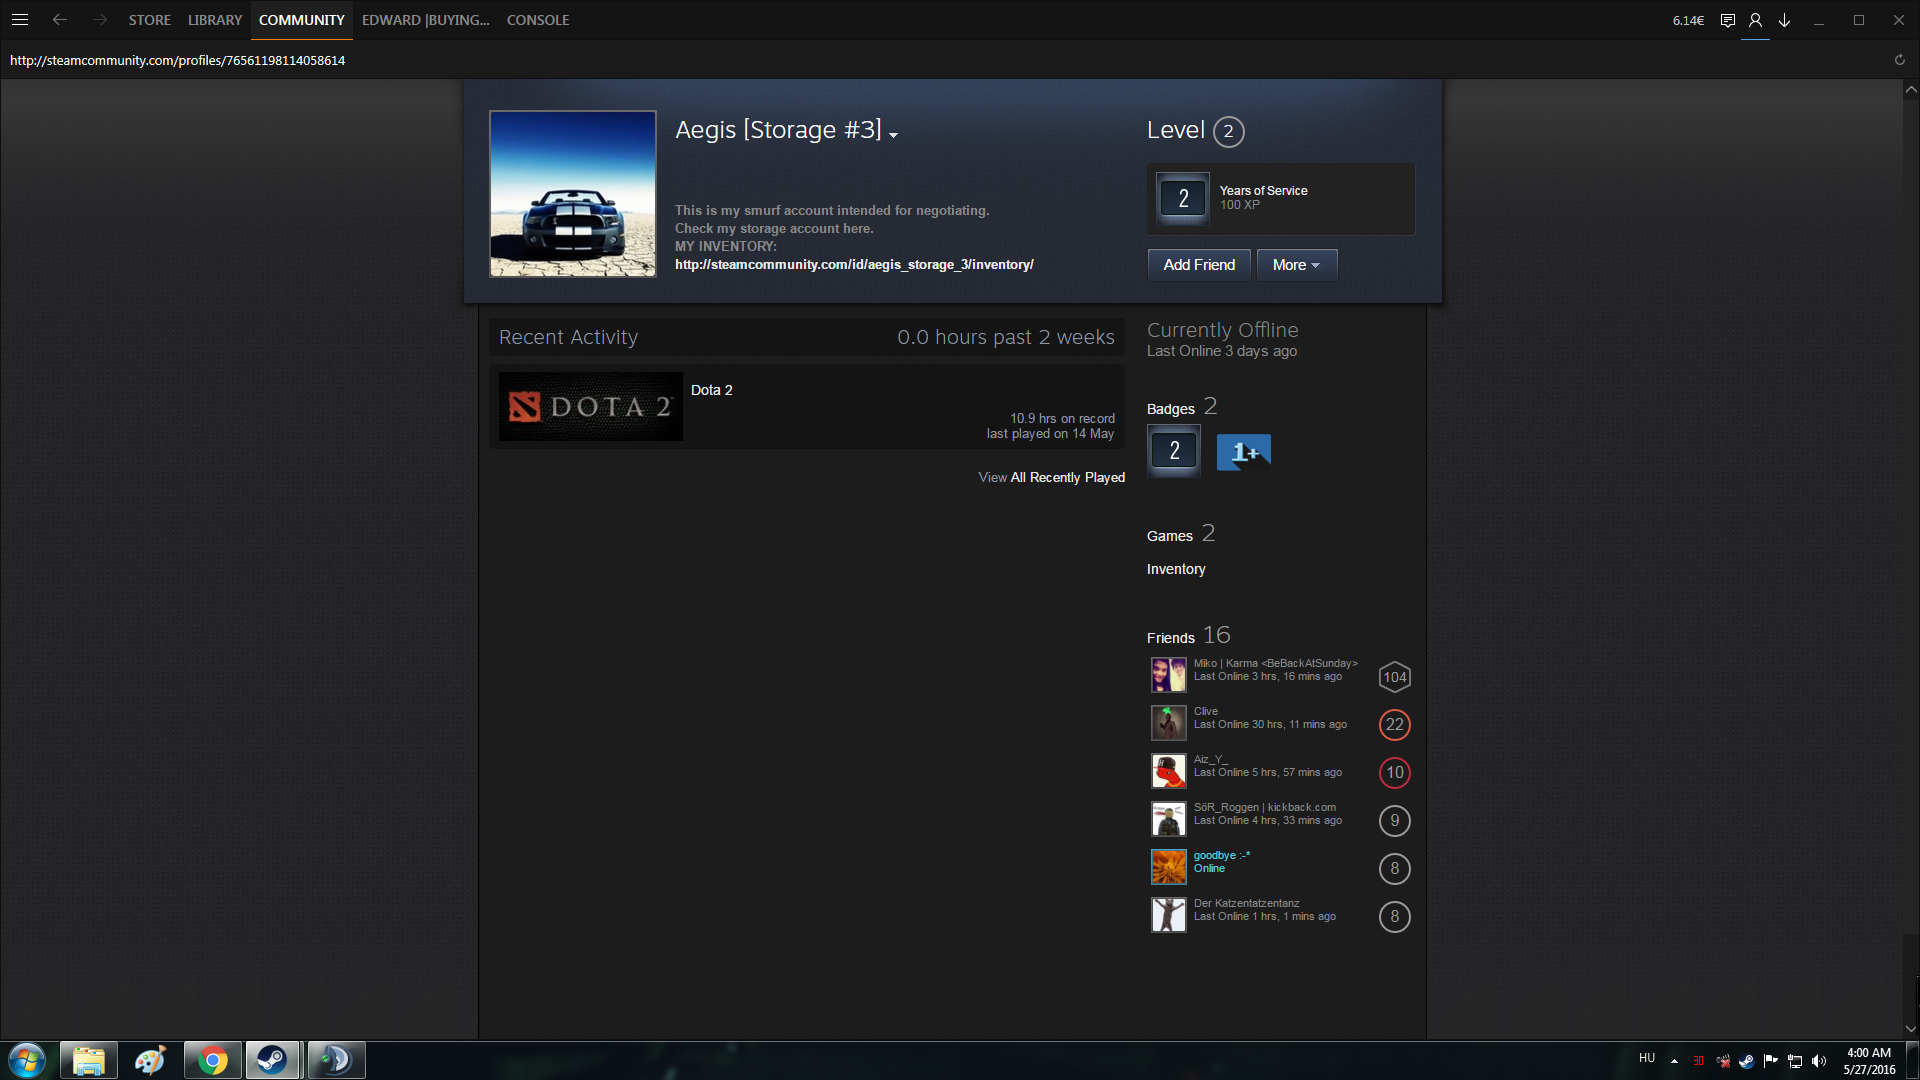Click the Dota 2 game banner thumbnail
The width and height of the screenshot is (1920, 1080).
click(590, 407)
